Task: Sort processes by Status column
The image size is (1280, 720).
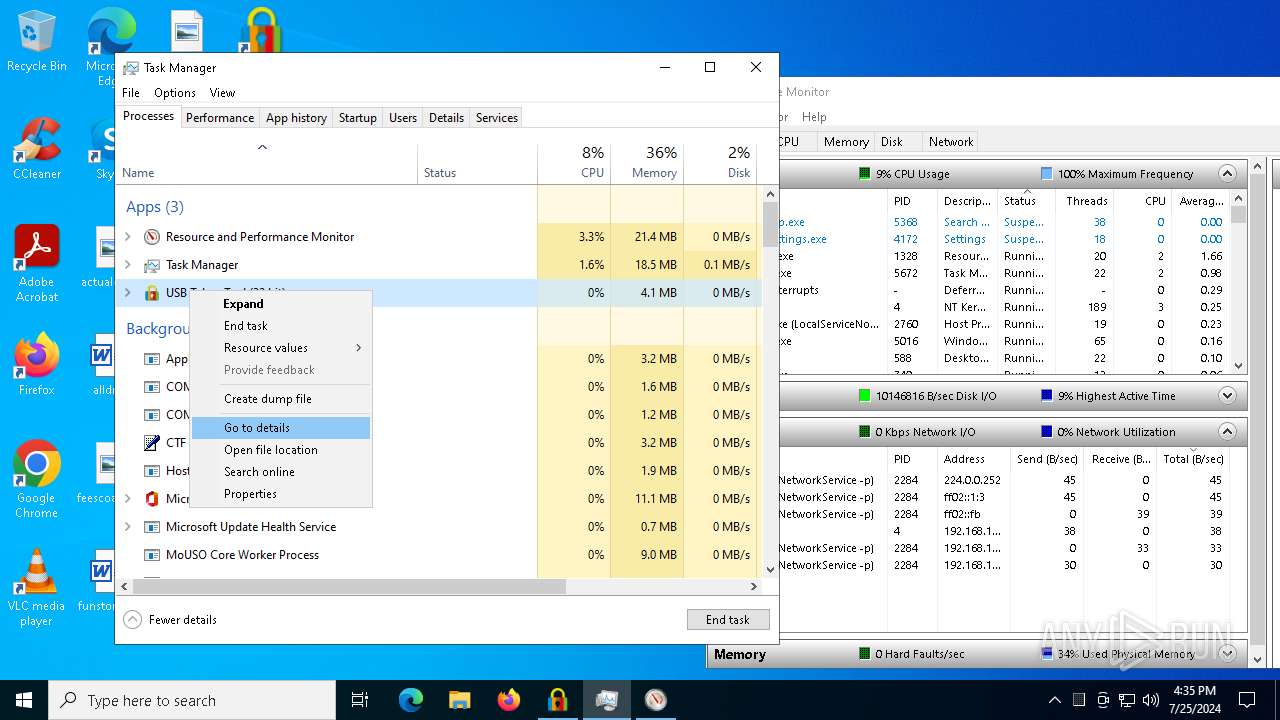Action: point(477,163)
